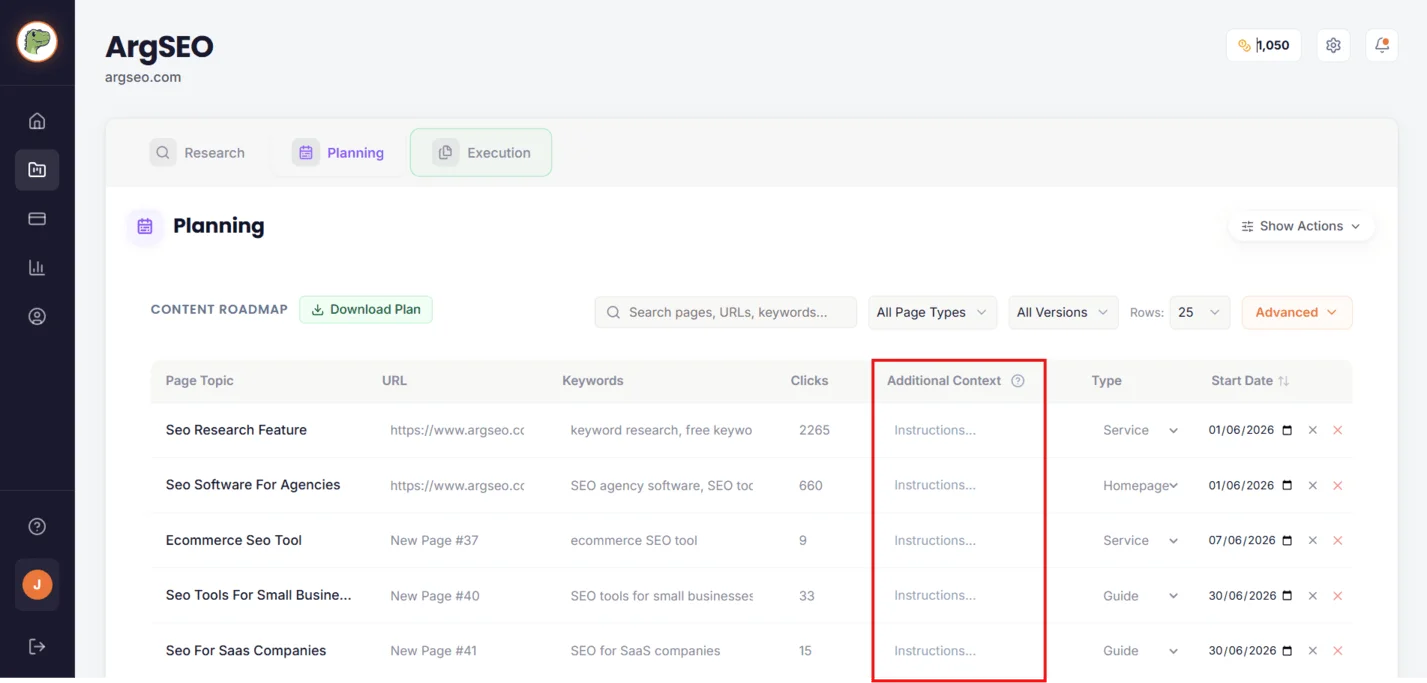Open Guide type dropdown for Seo For Saas Companies

click(x=1140, y=650)
